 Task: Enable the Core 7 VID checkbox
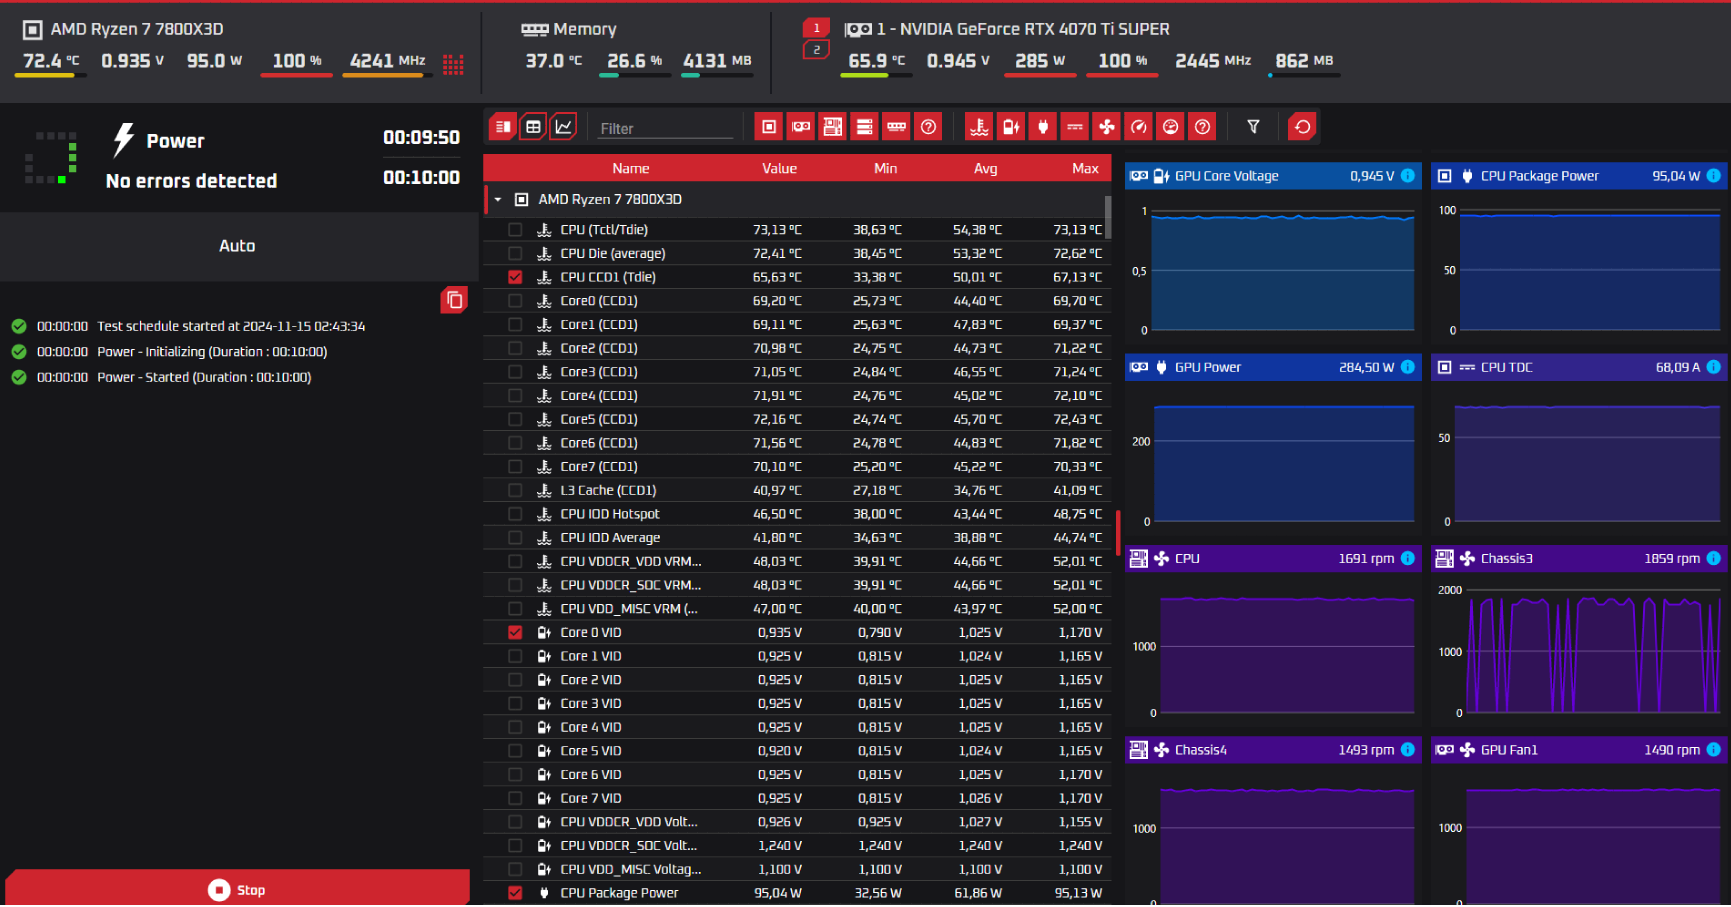(515, 798)
